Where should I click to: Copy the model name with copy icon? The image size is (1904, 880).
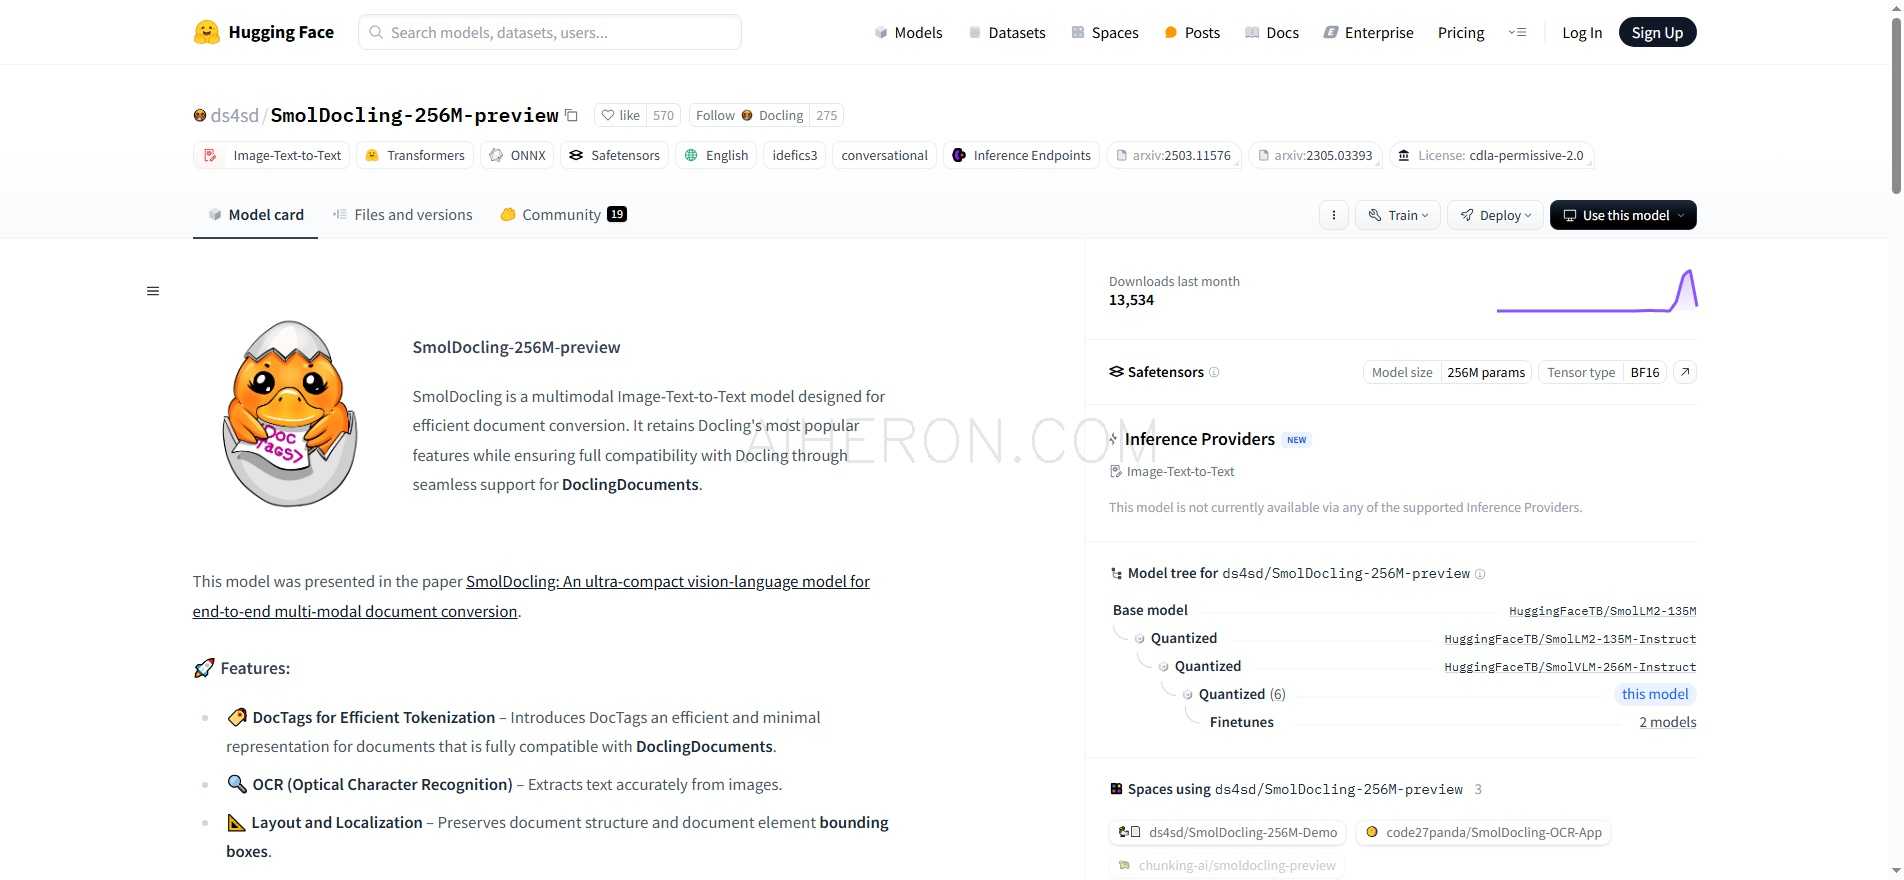[x=571, y=115]
